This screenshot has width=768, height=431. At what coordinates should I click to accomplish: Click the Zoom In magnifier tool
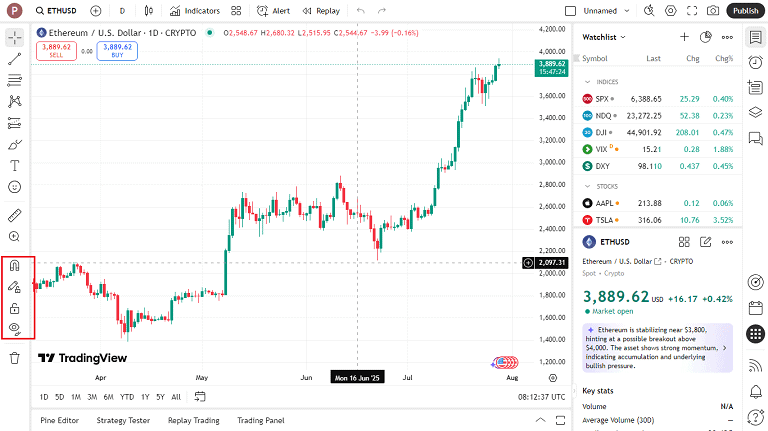[14, 237]
